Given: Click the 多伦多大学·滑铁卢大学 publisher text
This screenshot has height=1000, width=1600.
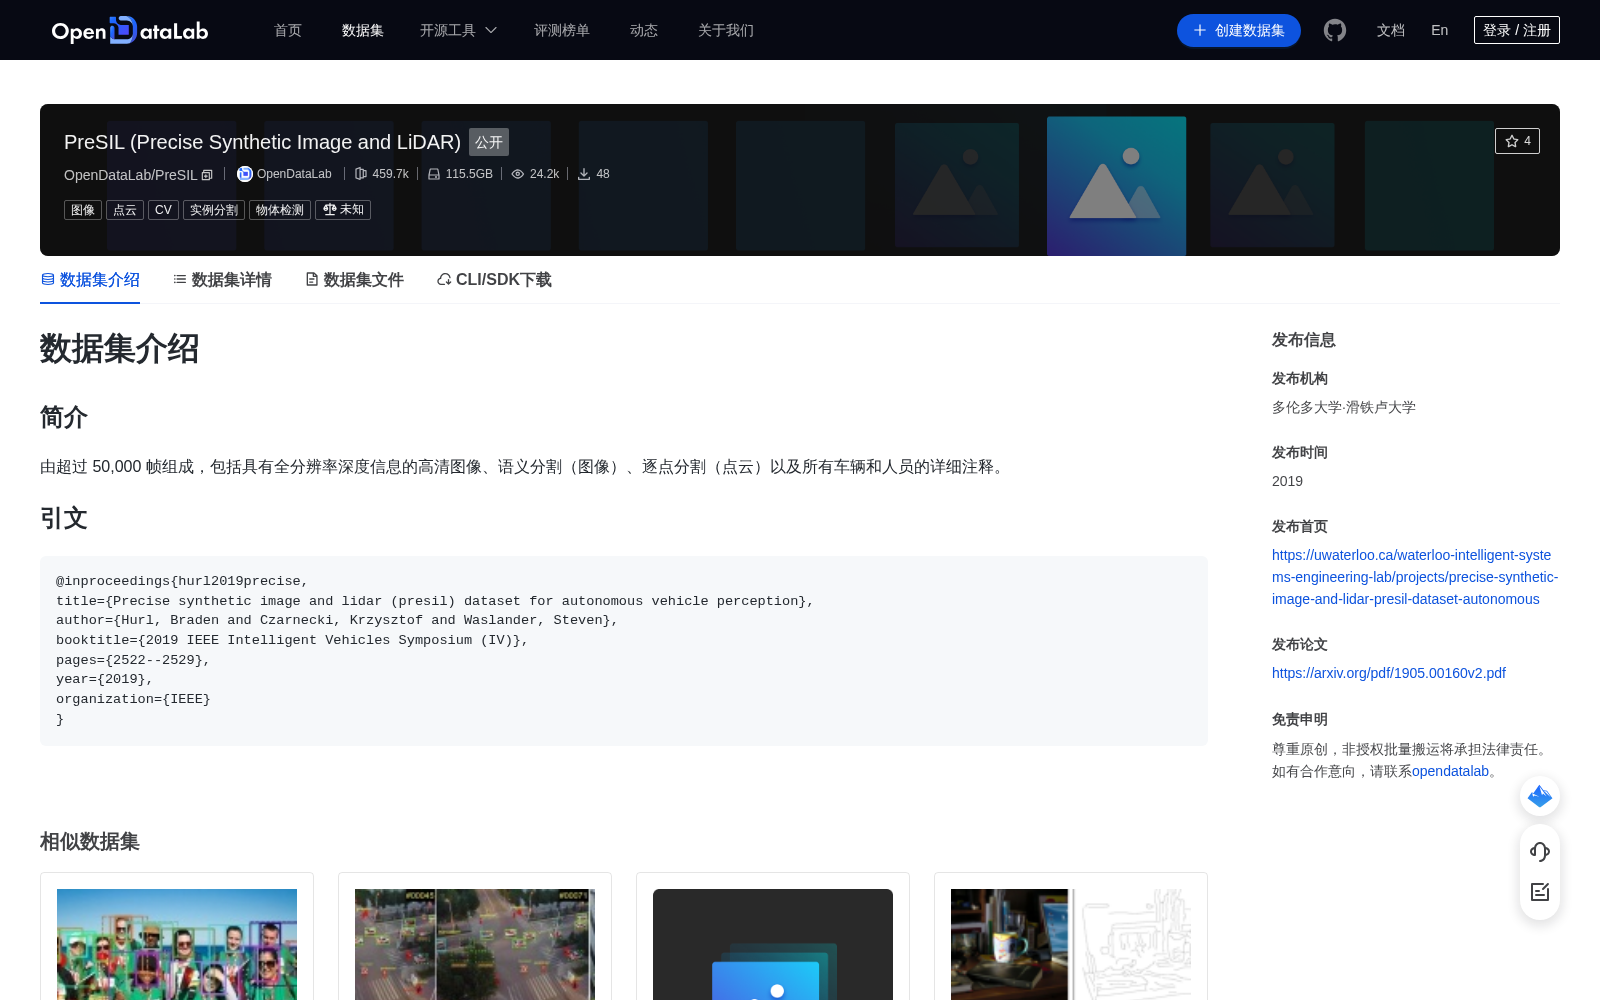Looking at the screenshot, I should pyautogui.click(x=1344, y=407).
